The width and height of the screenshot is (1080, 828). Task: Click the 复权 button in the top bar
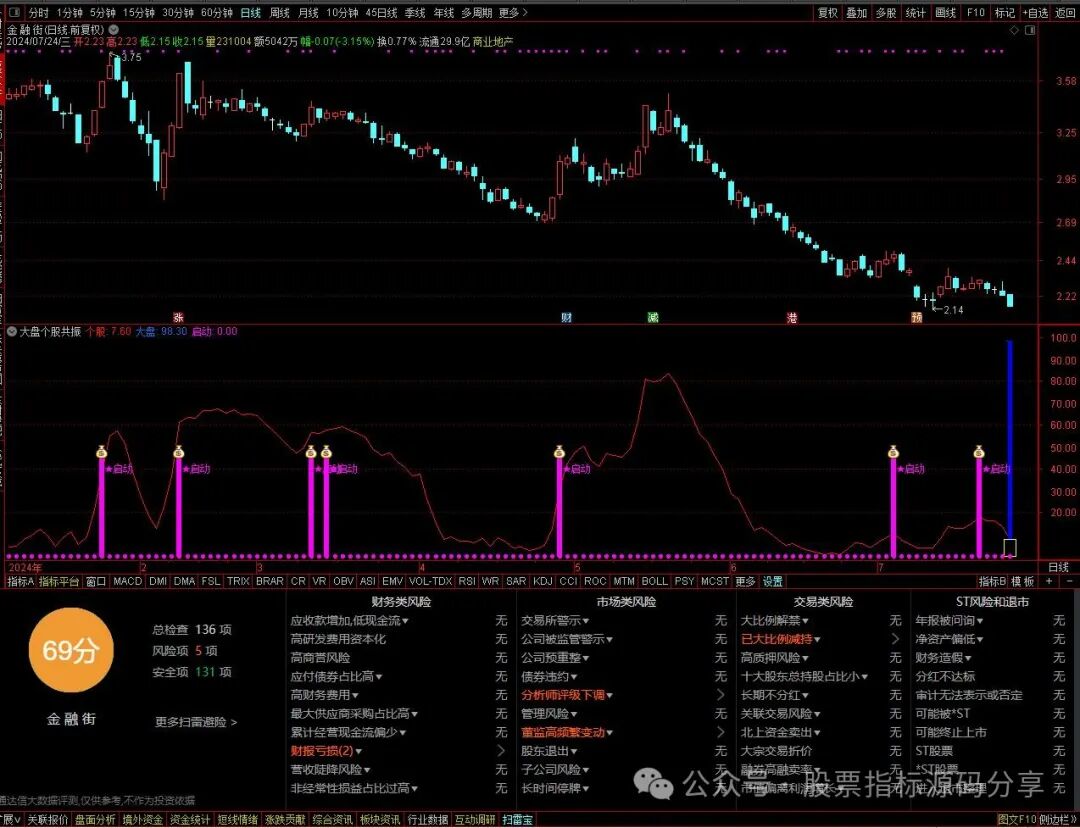click(x=827, y=12)
